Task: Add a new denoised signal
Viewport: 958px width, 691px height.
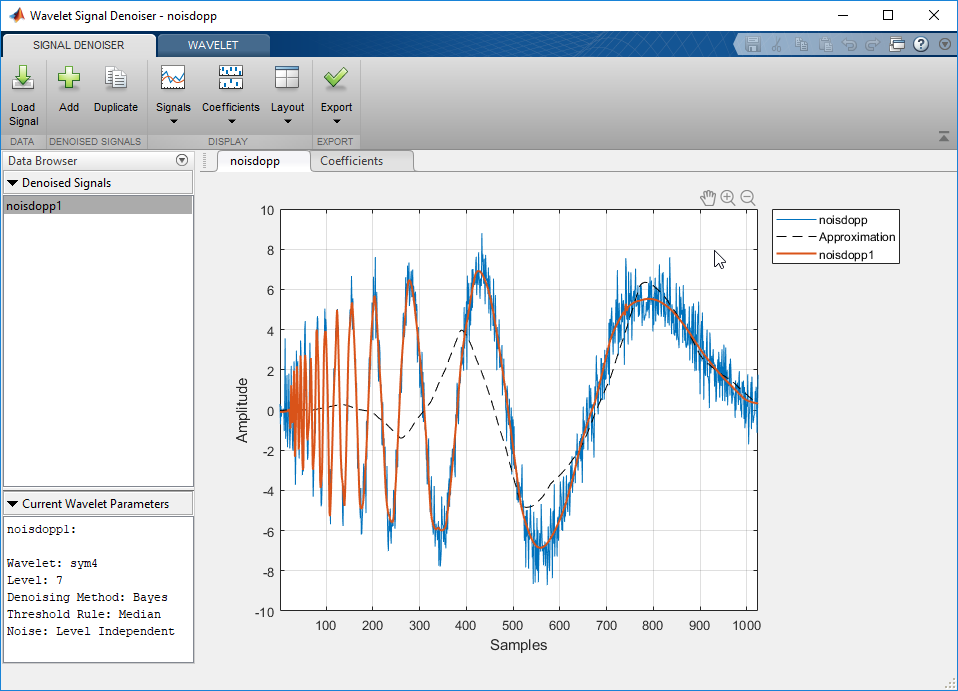Action: (69, 80)
